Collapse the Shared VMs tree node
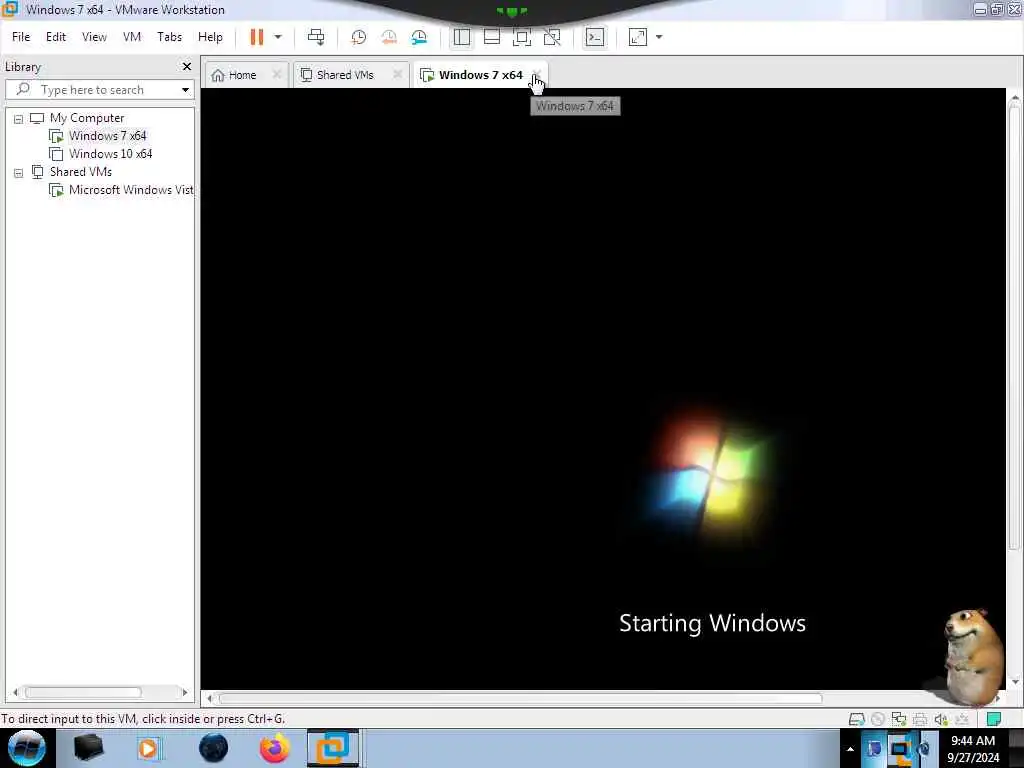1024x768 pixels. point(18,173)
